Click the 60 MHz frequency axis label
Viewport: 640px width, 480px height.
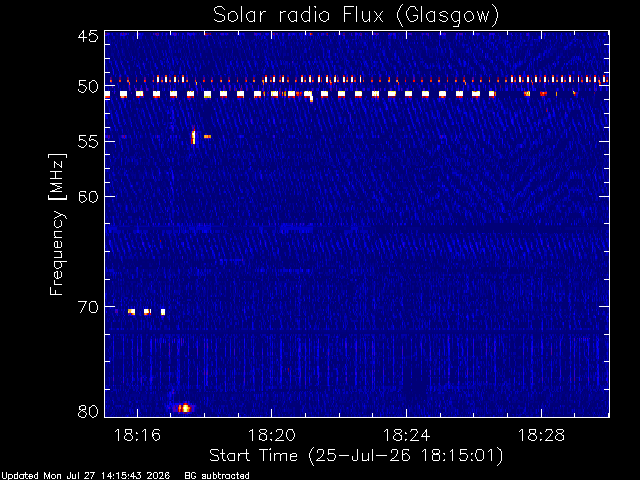pos(88,197)
